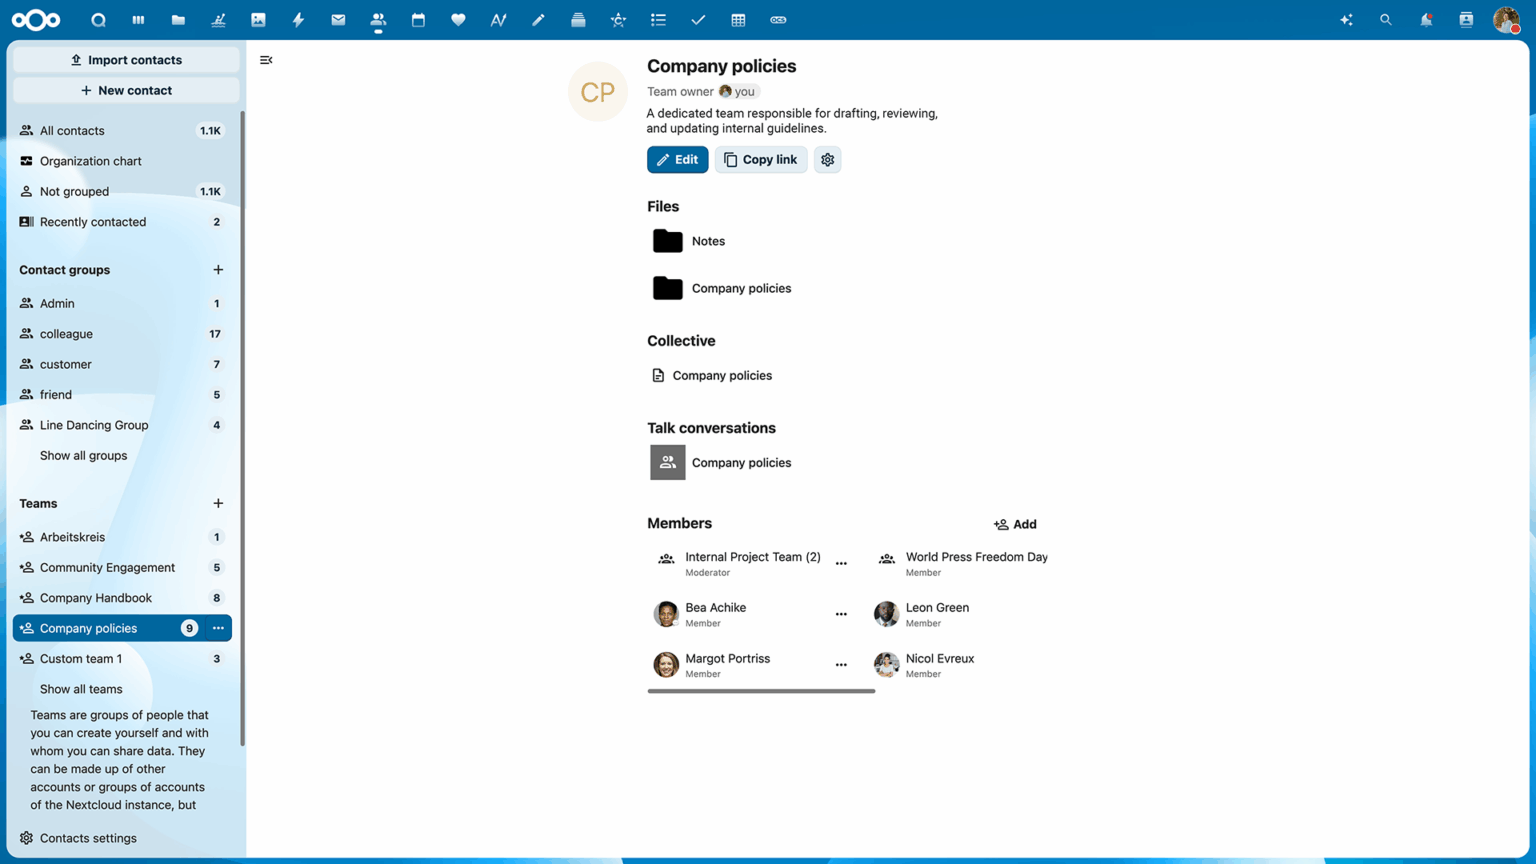The height and width of the screenshot is (864, 1536).
Task: Collapse the left sidebar
Action: click(266, 60)
